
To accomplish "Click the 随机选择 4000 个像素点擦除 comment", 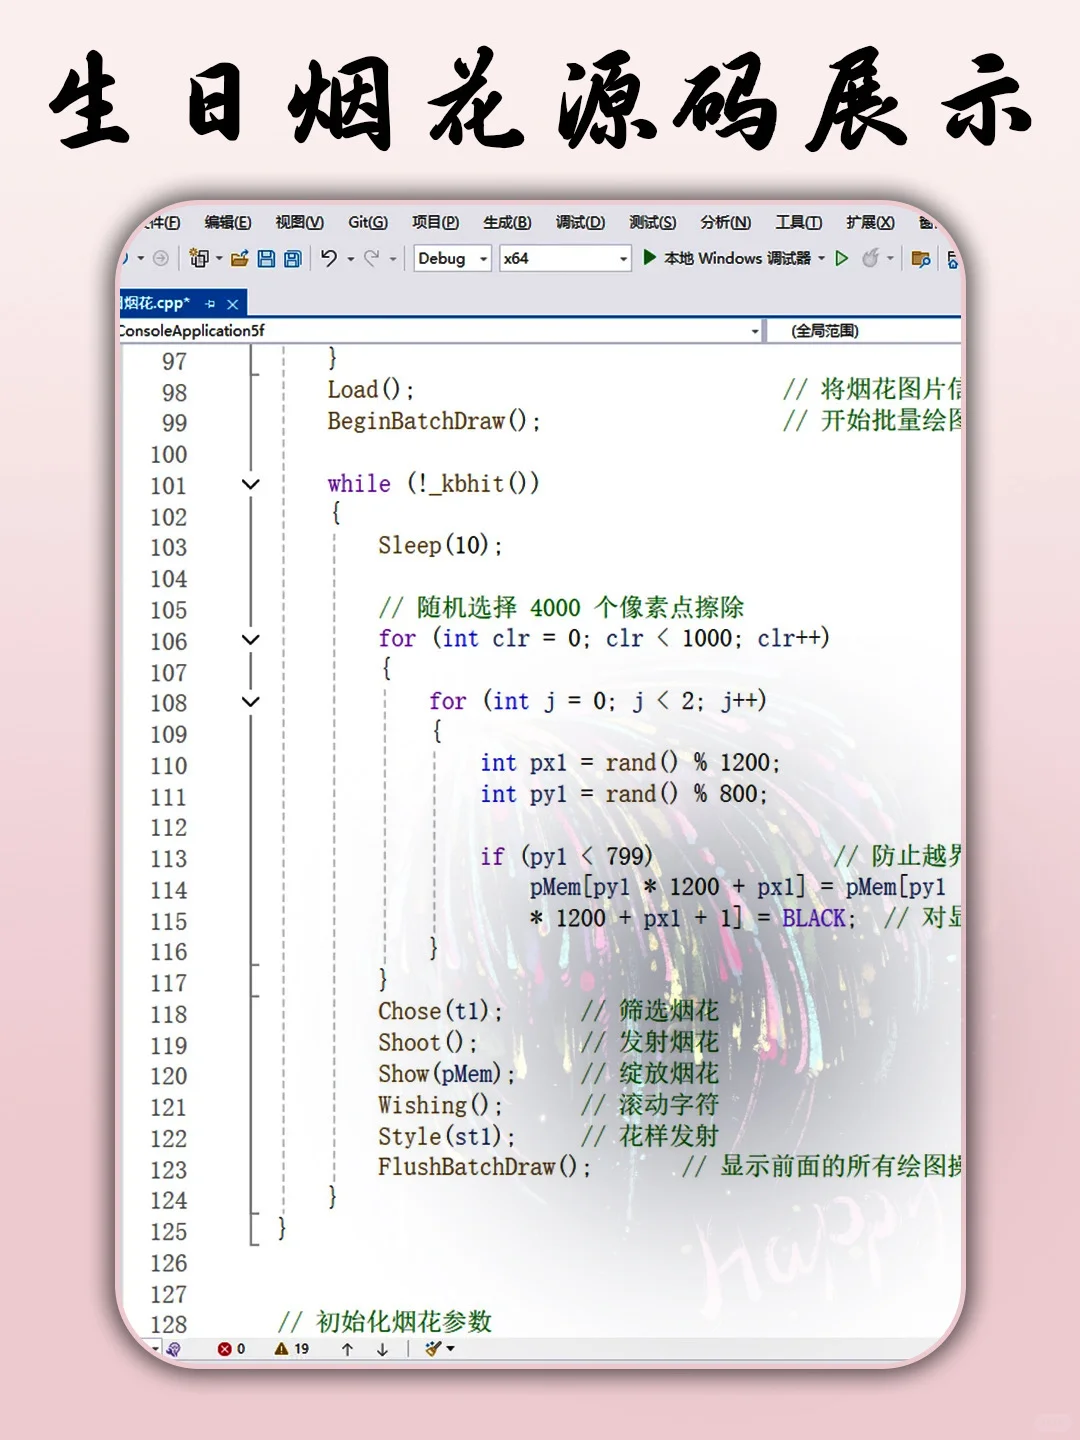I will [561, 607].
